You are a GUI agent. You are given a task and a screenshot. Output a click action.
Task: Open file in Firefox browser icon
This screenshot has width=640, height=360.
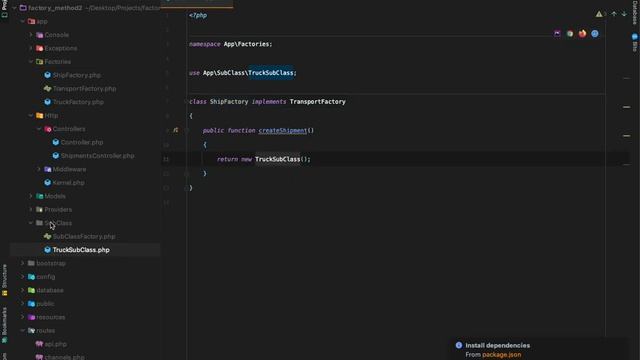pyautogui.click(x=582, y=34)
